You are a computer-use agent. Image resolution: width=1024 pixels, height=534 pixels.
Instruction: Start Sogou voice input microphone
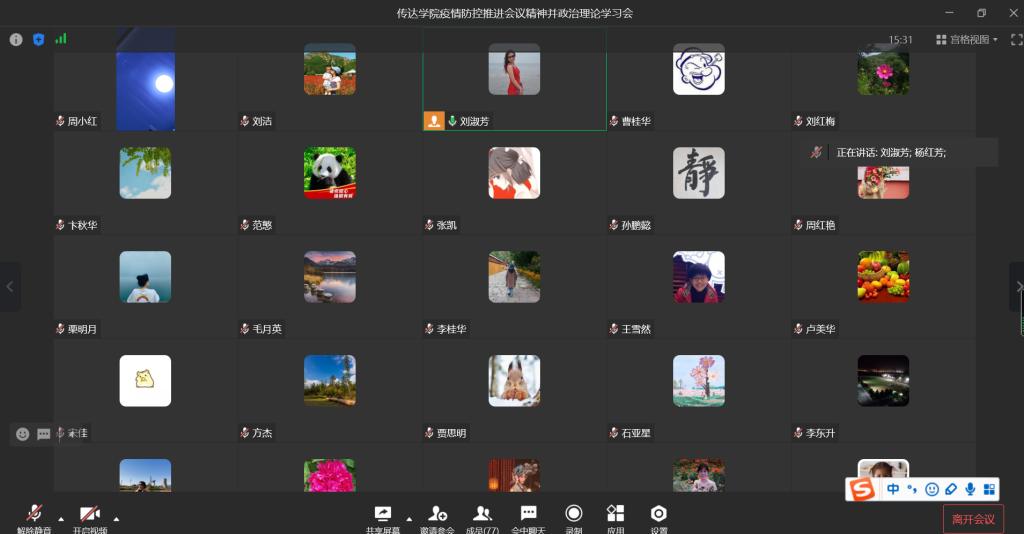click(x=970, y=489)
